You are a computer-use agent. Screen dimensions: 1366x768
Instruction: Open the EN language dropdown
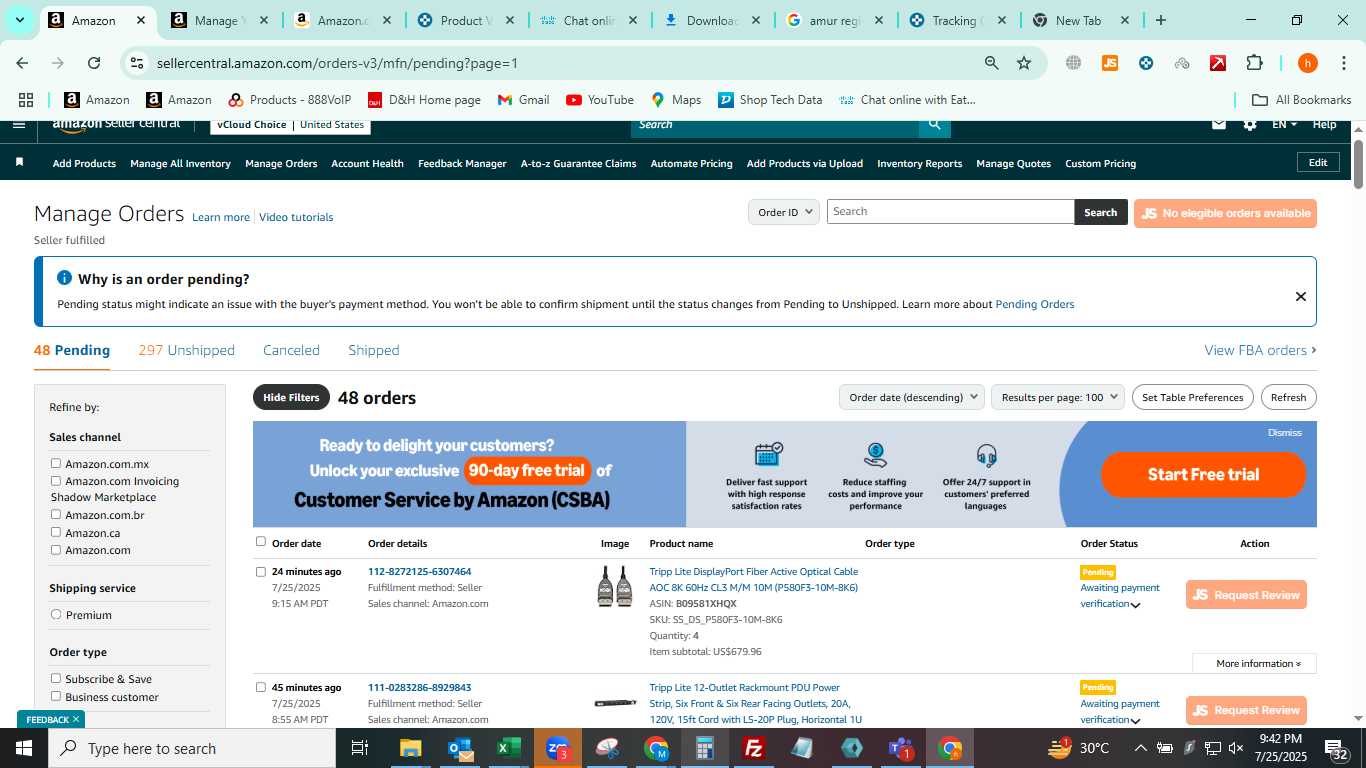[1284, 124]
